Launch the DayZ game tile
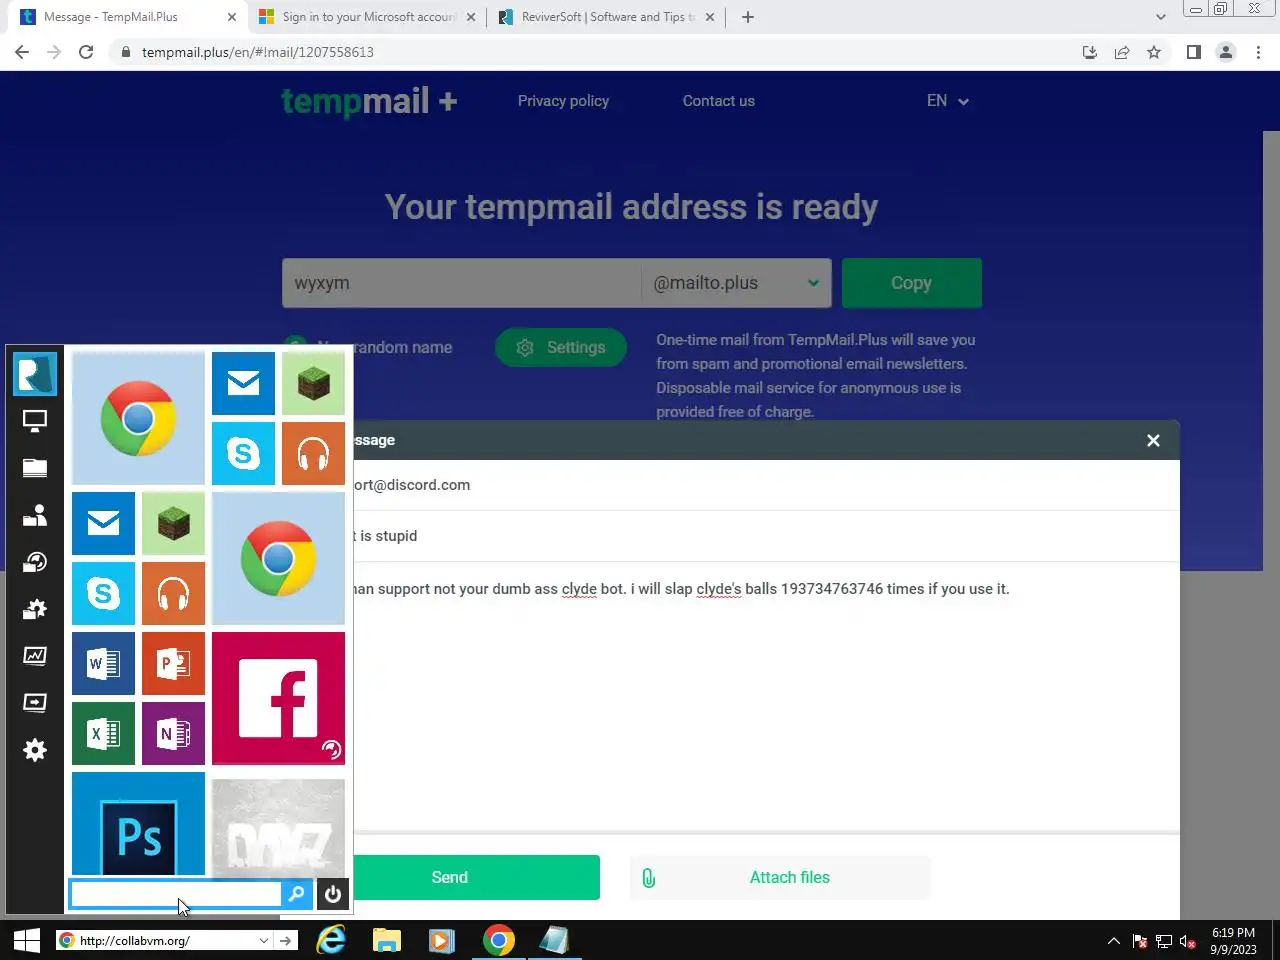 coord(278,828)
